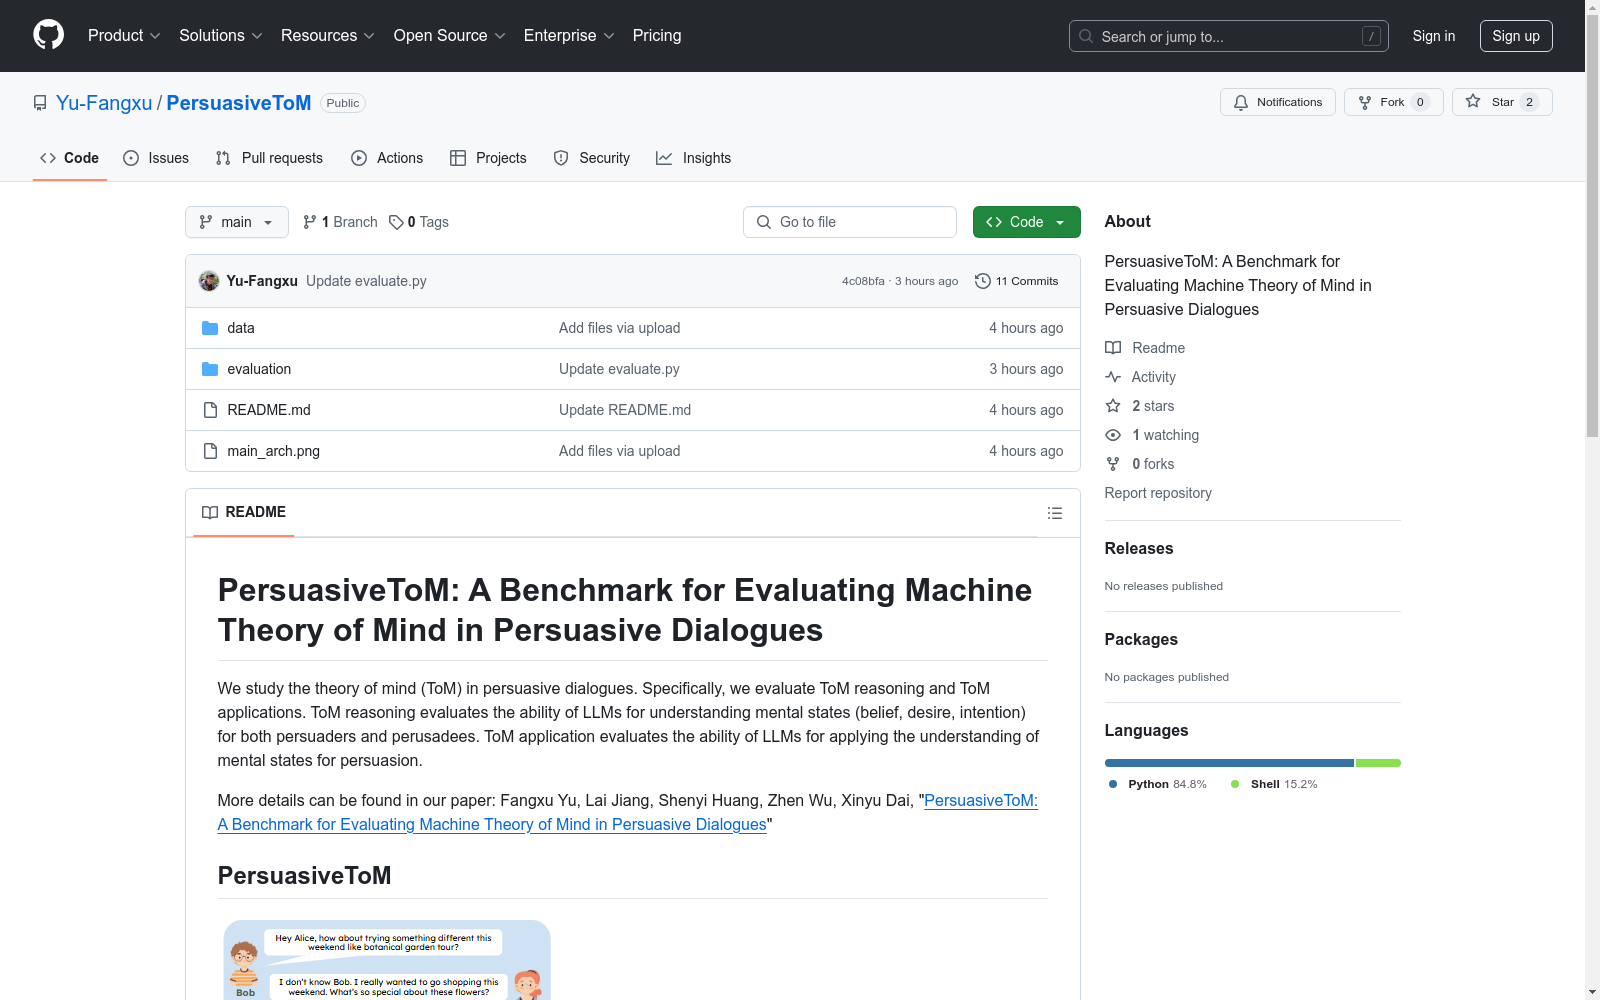This screenshot has width=1600, height=1000.
Task: Click the repository icon beside Yu-Fangxu
Action: [x=40, y=103]
